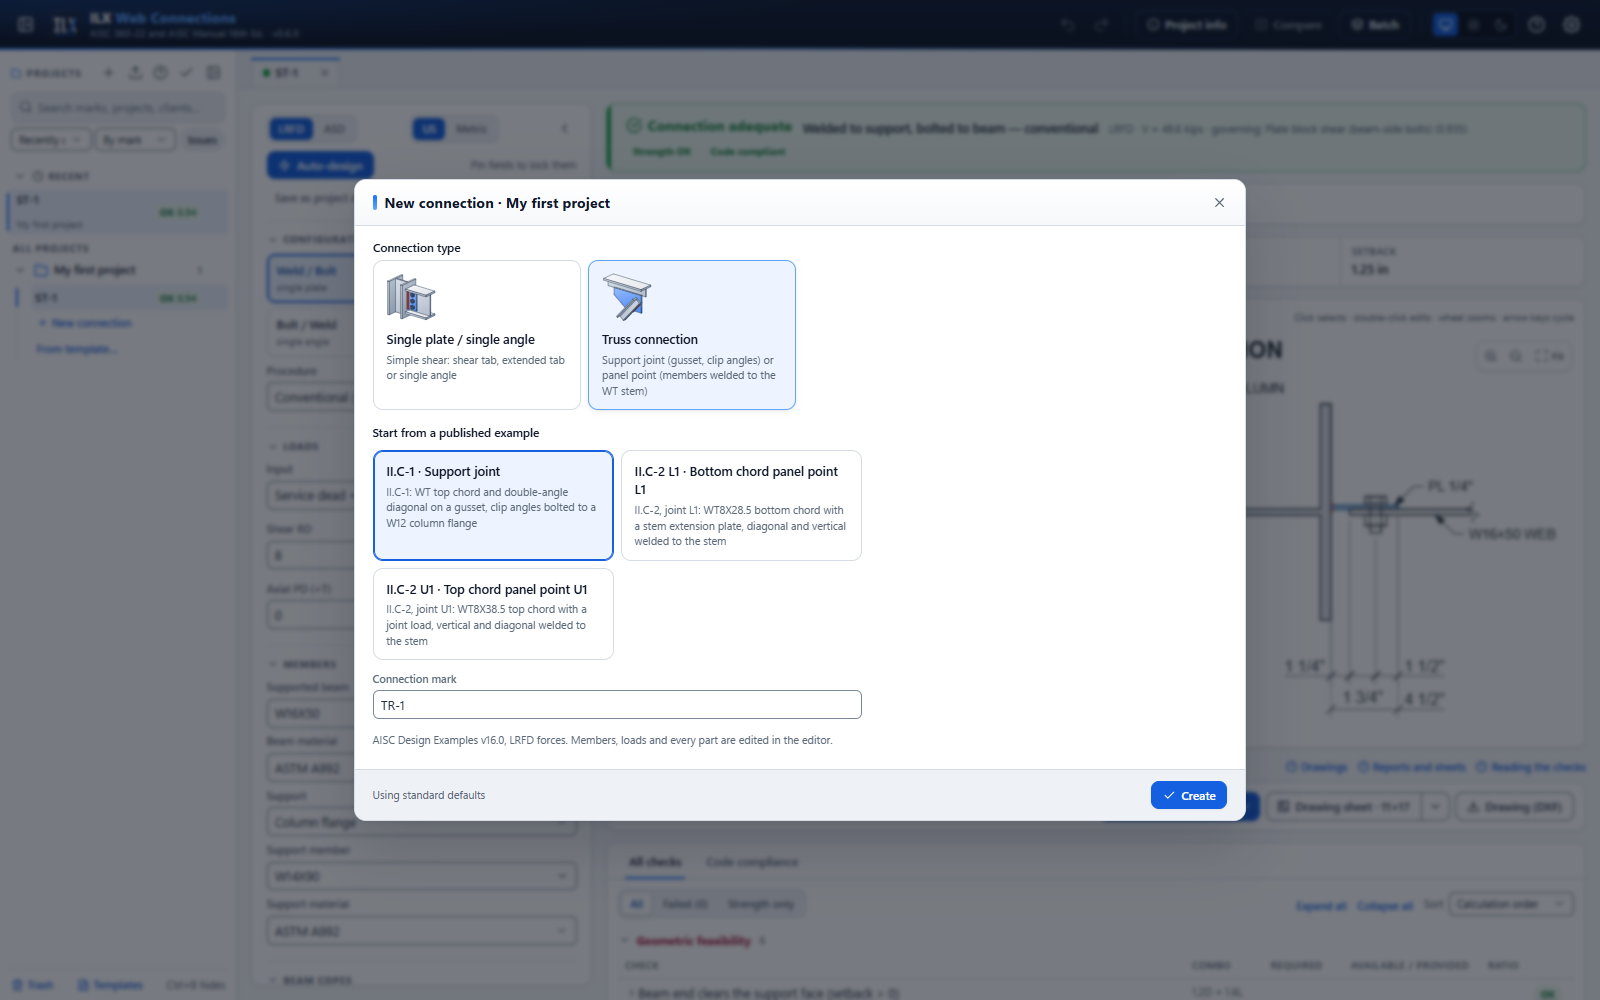Choose the II.C-1 Support joint example

(x=493, y=505)
